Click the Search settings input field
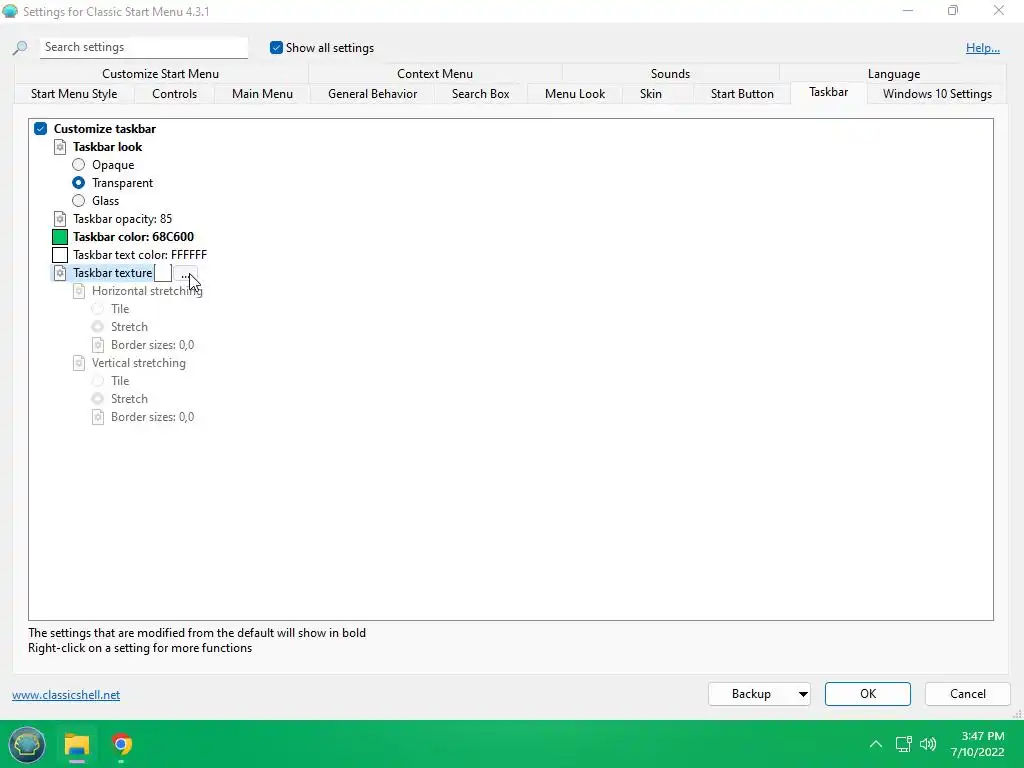This screenshot has width=1024, height=768. click(x=144, y=47)
